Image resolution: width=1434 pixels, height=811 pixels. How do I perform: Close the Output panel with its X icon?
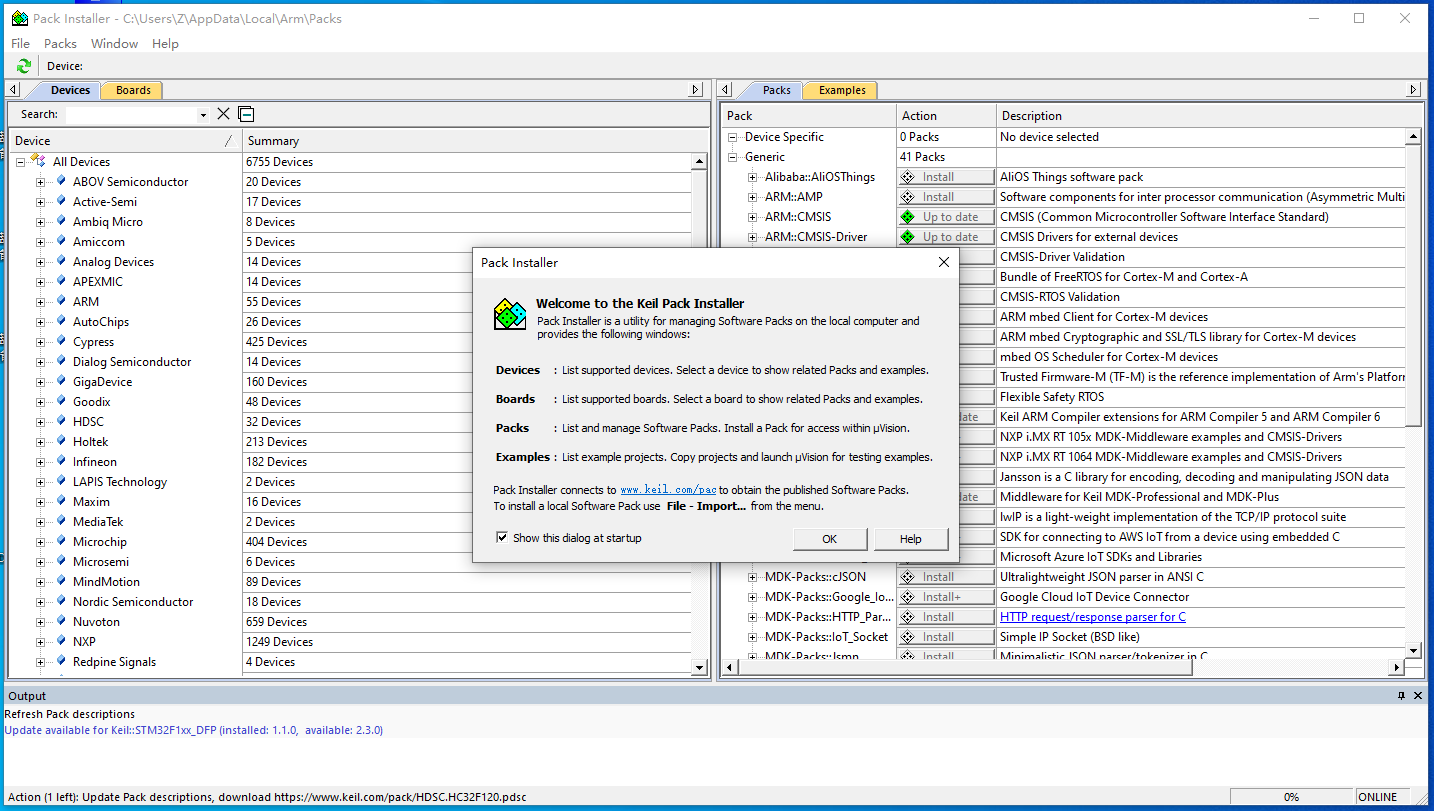[x=1417, y=696]
